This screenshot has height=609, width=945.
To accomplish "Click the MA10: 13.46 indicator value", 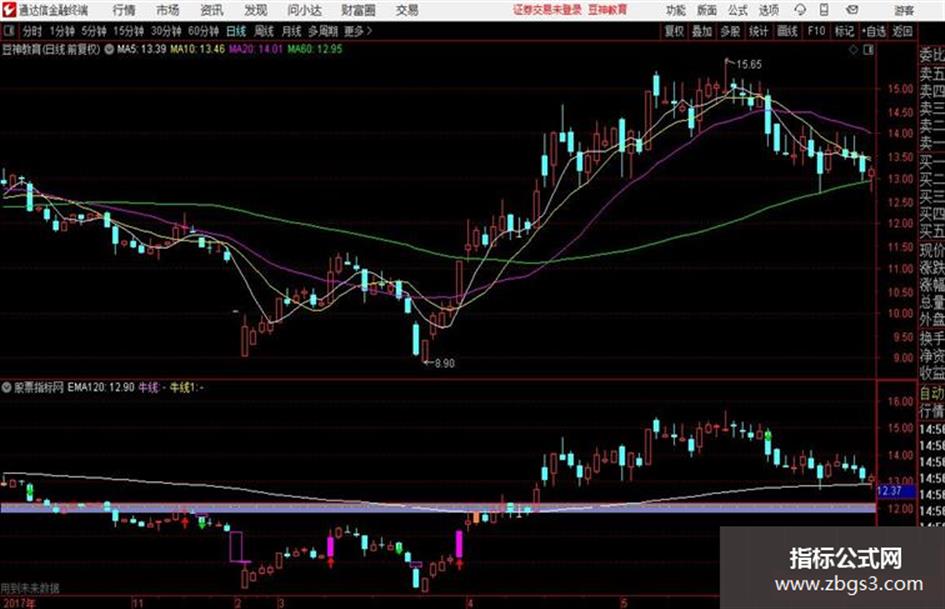I will (197, 49).
